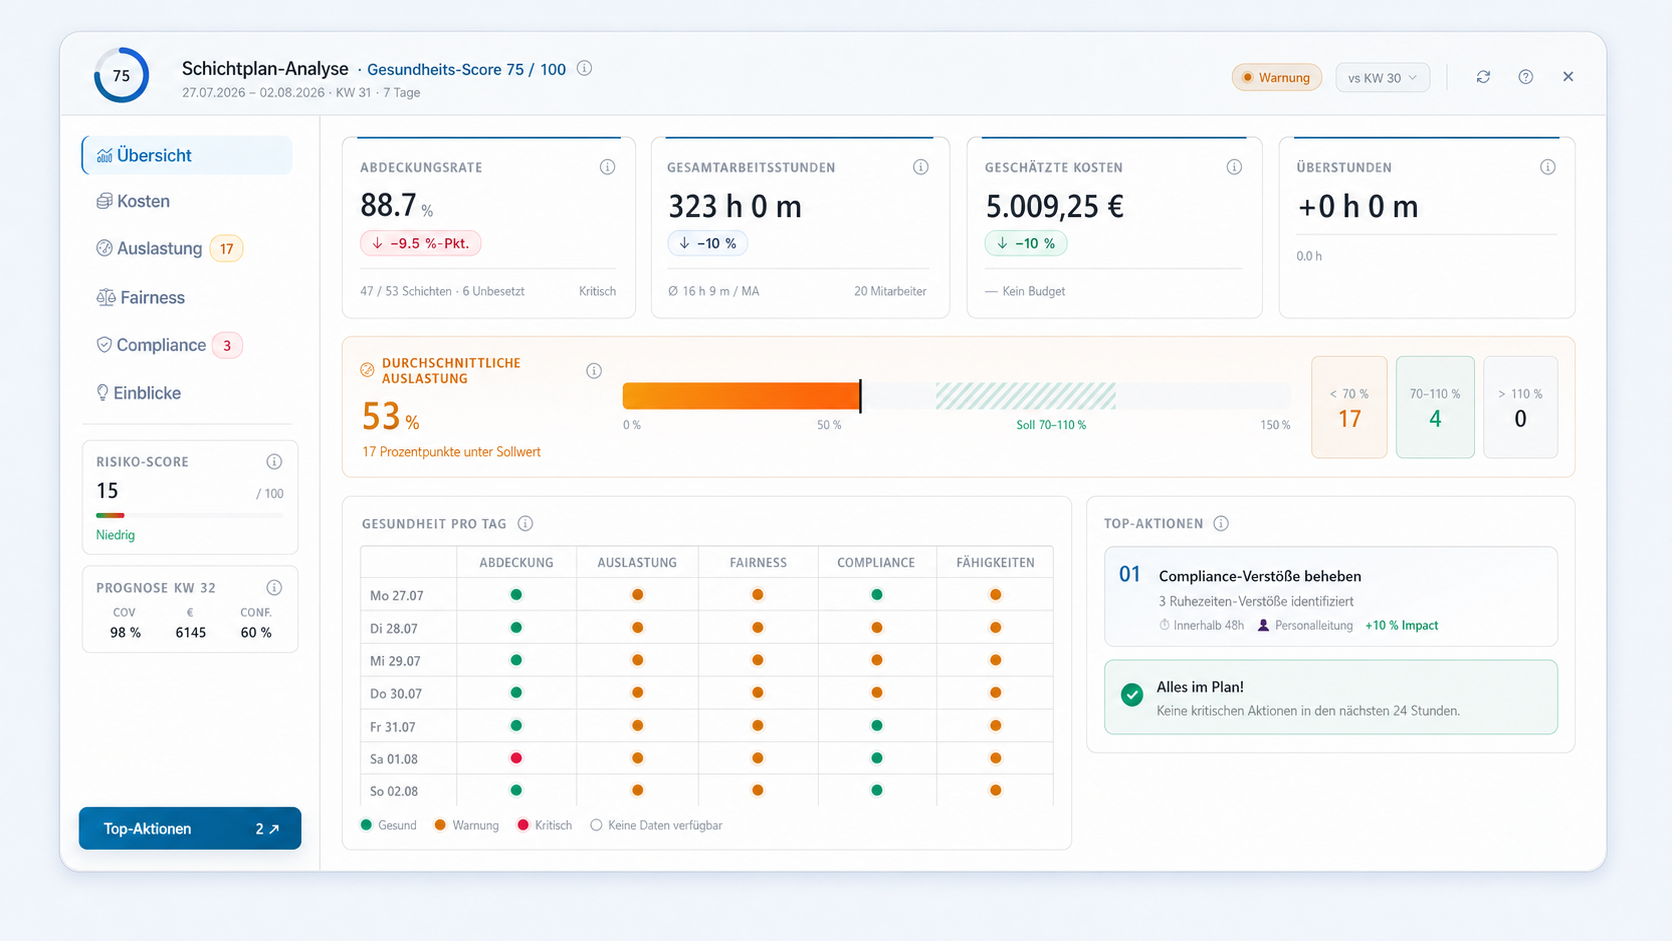Screen dimensions: 1672x941
Task: Open Compliance-Verstöße beheben action card
Action: [x=1330, y=597]
